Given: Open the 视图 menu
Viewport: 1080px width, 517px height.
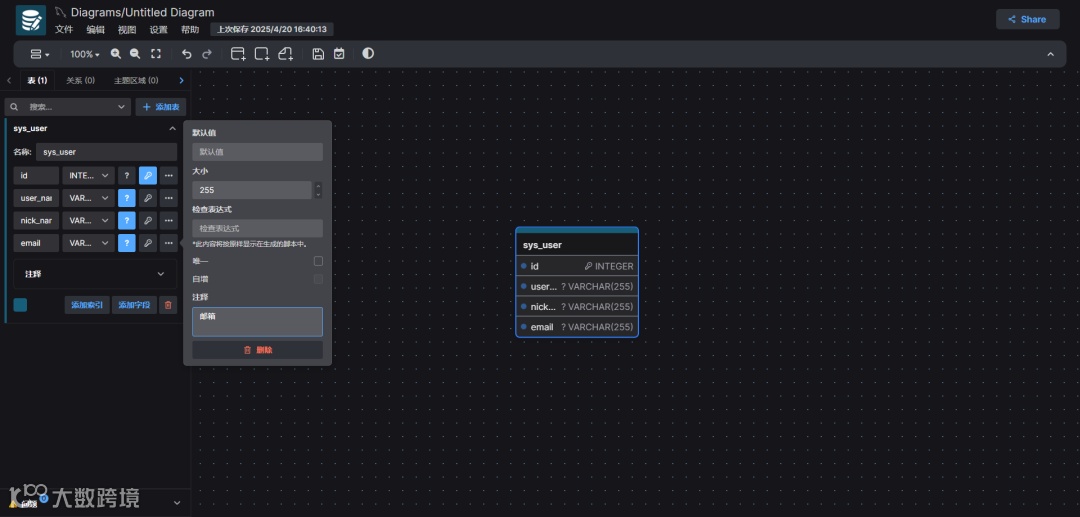Looking at the screenshot, I should 127,30.
